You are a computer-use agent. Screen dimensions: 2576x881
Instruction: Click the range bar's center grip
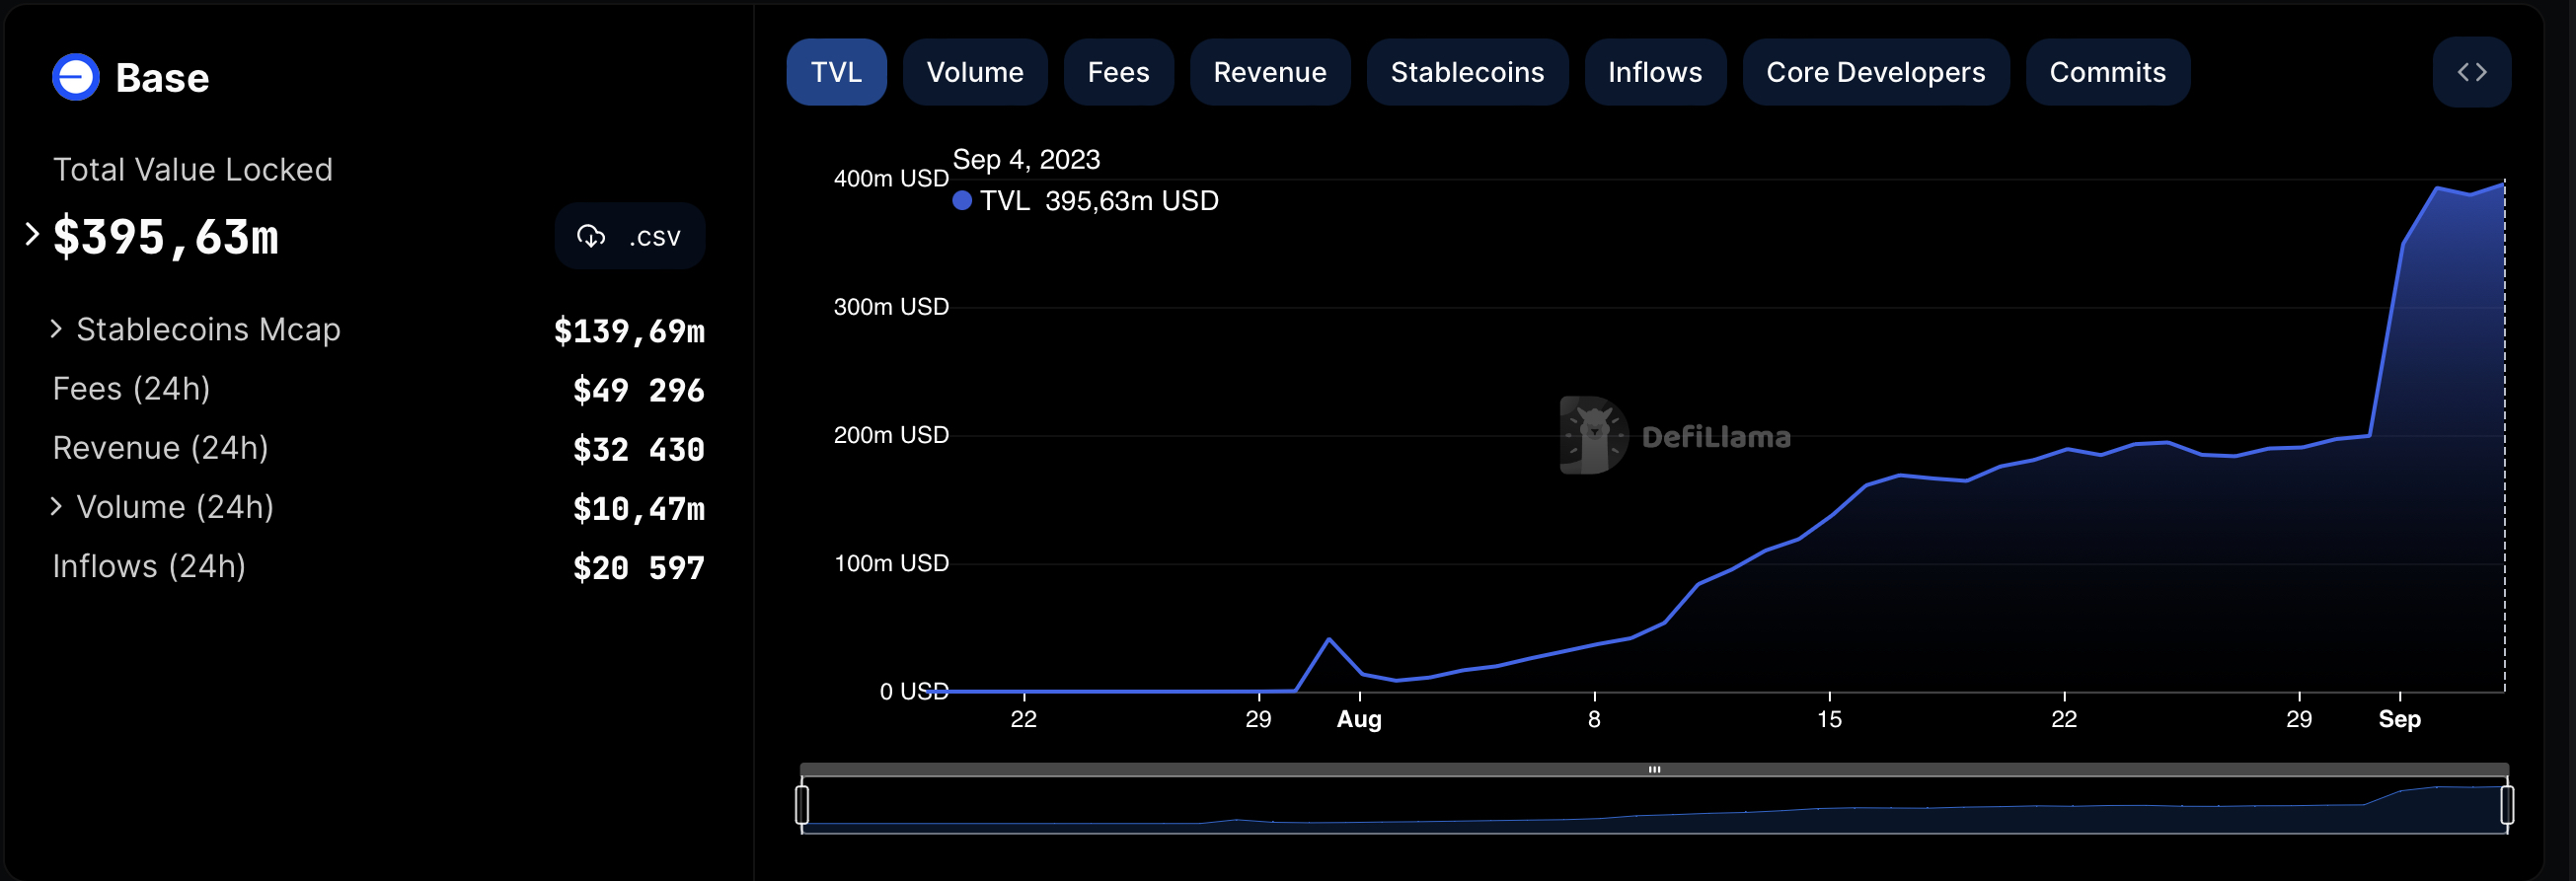click(1654, 769)
